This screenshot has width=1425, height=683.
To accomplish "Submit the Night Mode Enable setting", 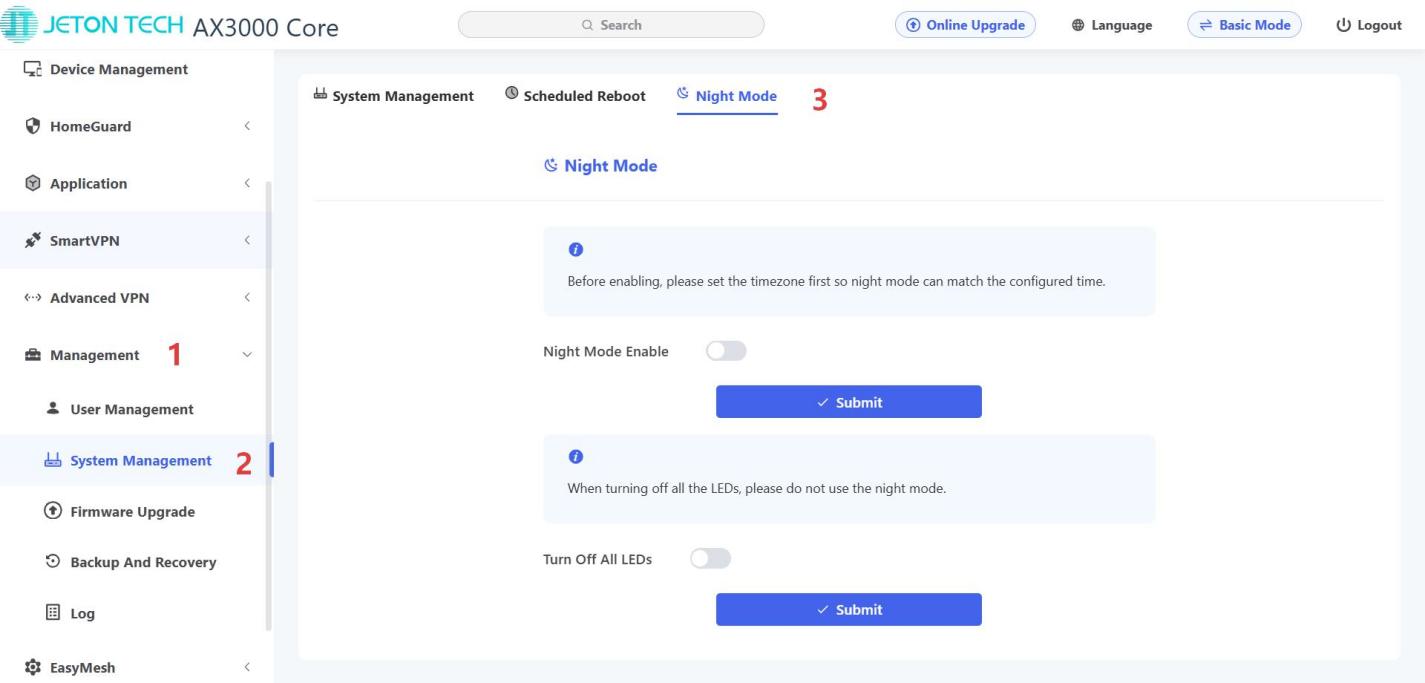I will (849, 402).
